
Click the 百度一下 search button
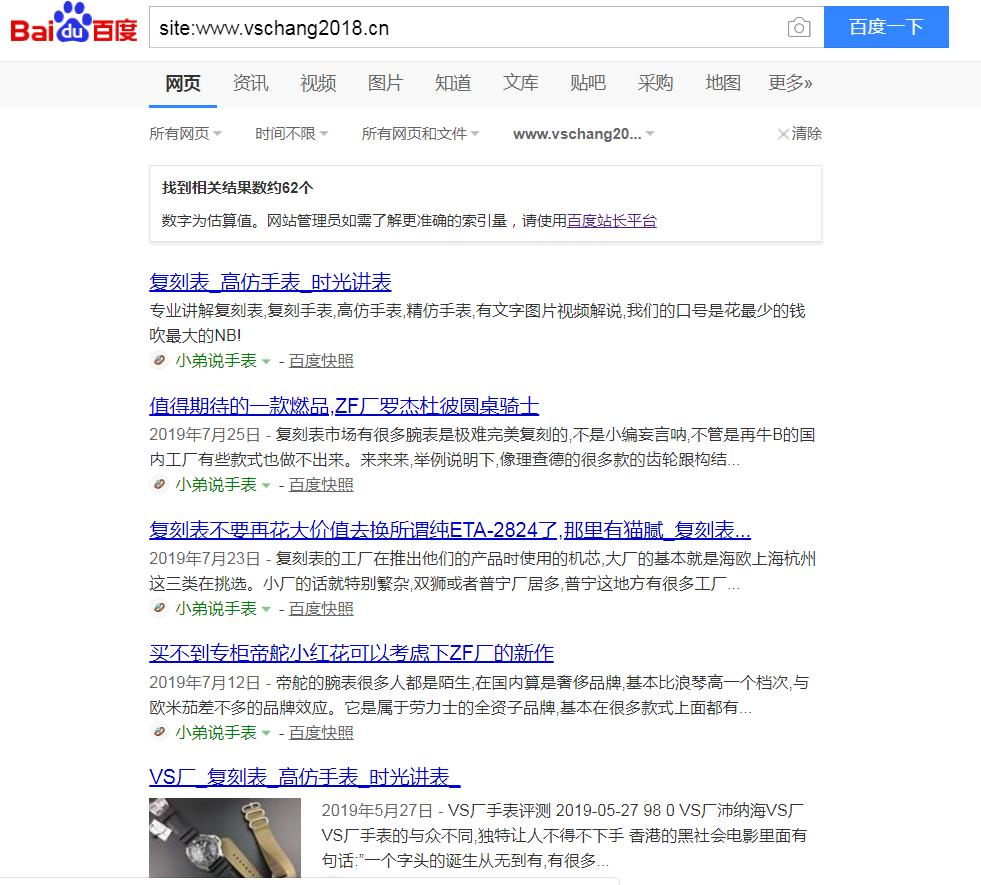[886, 27]
